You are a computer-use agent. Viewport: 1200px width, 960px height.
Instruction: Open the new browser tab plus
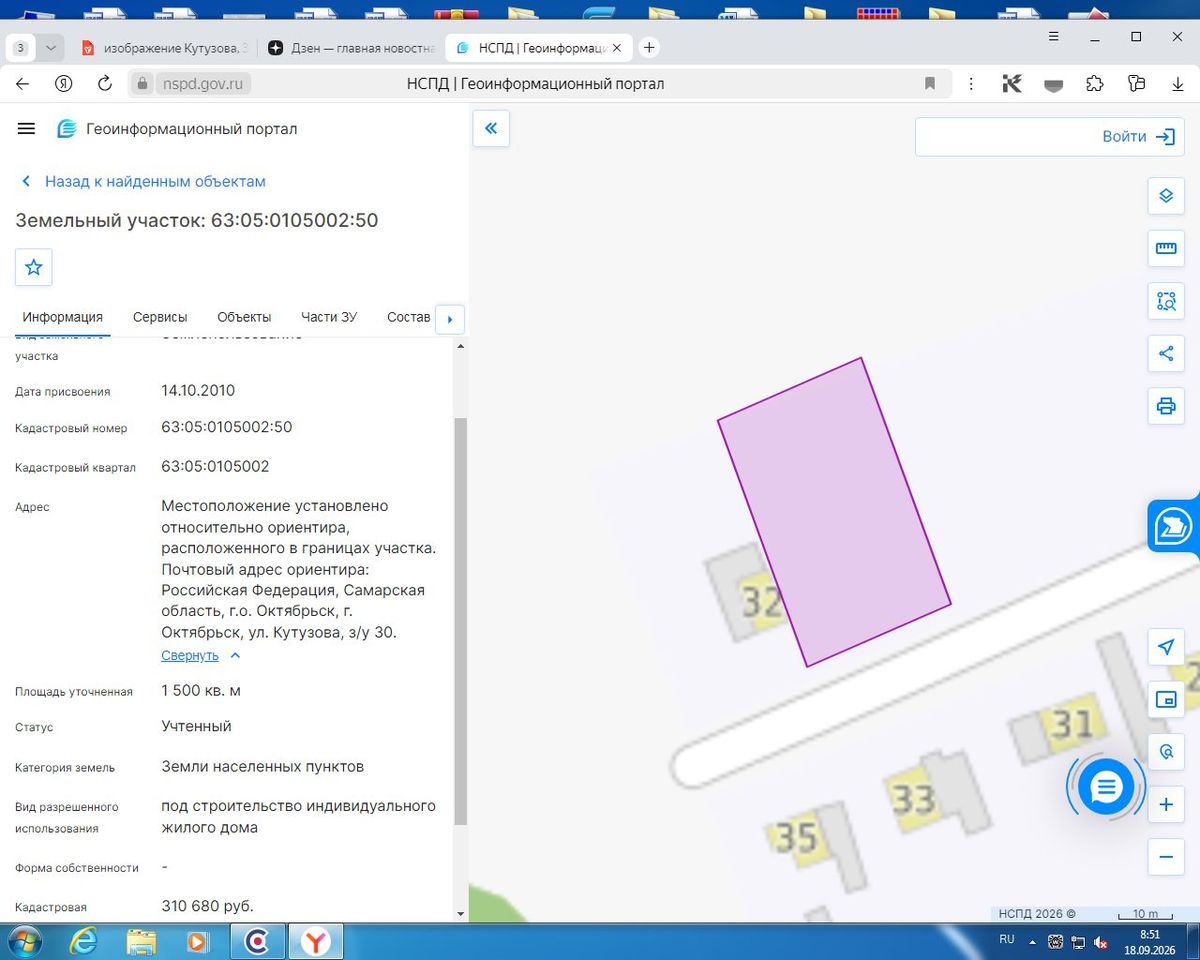pyautogui.click(x=649, y=47)
